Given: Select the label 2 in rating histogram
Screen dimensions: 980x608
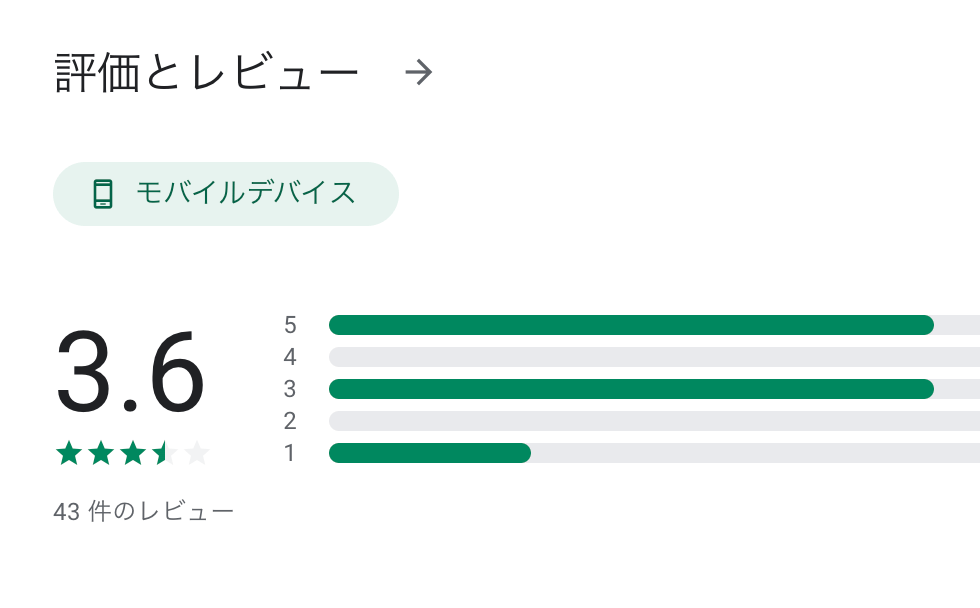Looking at the screenshot, I should [x=289, y=421].
